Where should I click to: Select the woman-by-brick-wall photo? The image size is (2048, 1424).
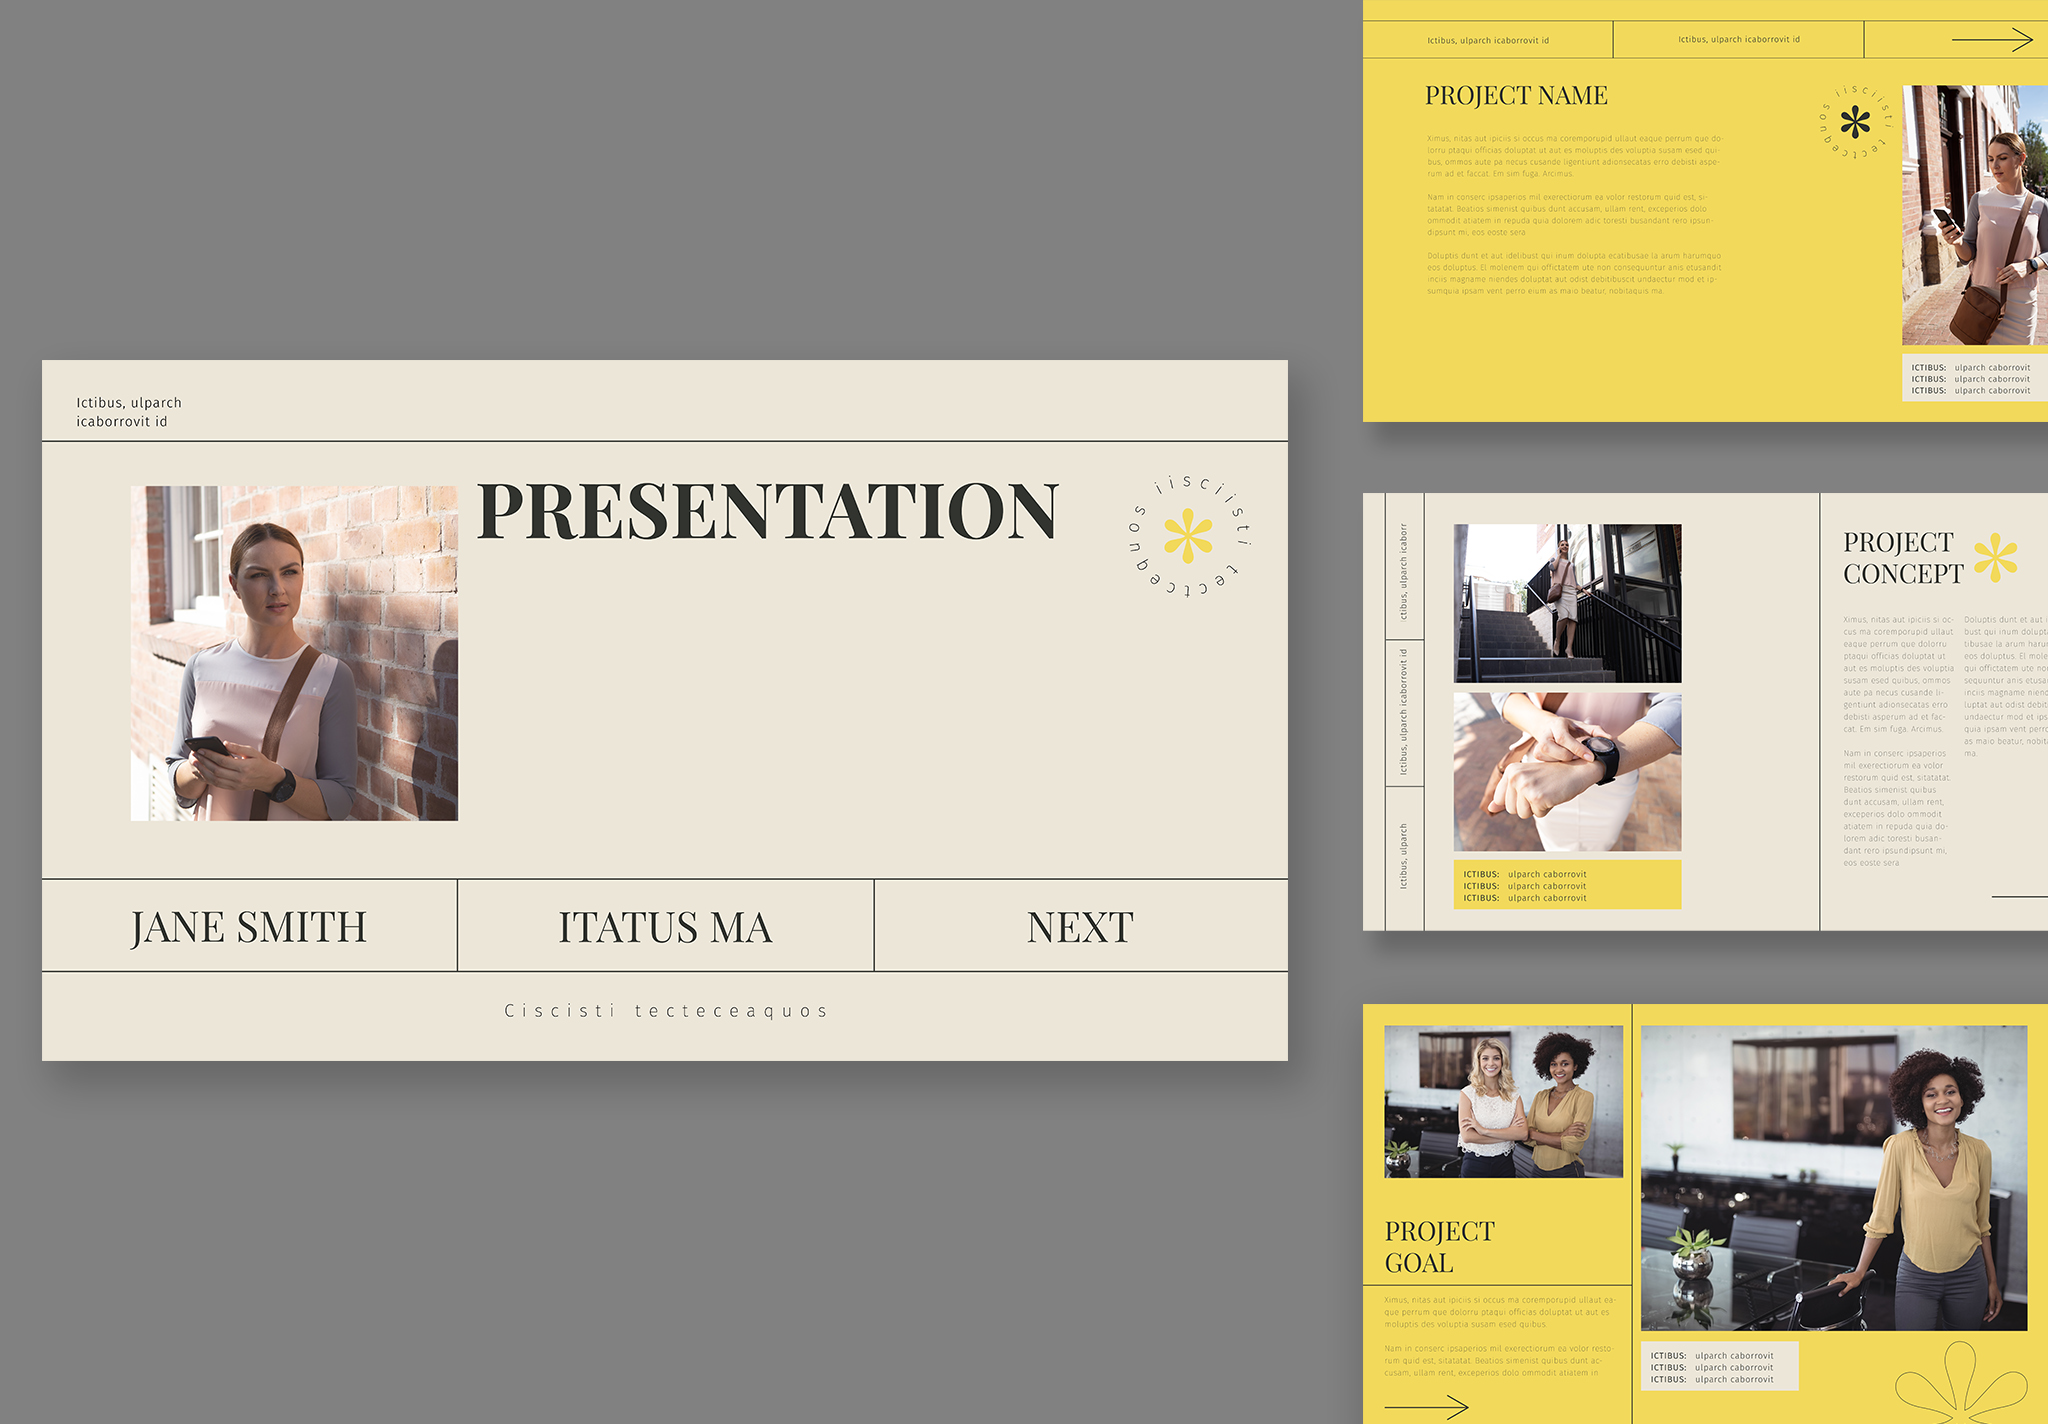(x=294, y=653)
